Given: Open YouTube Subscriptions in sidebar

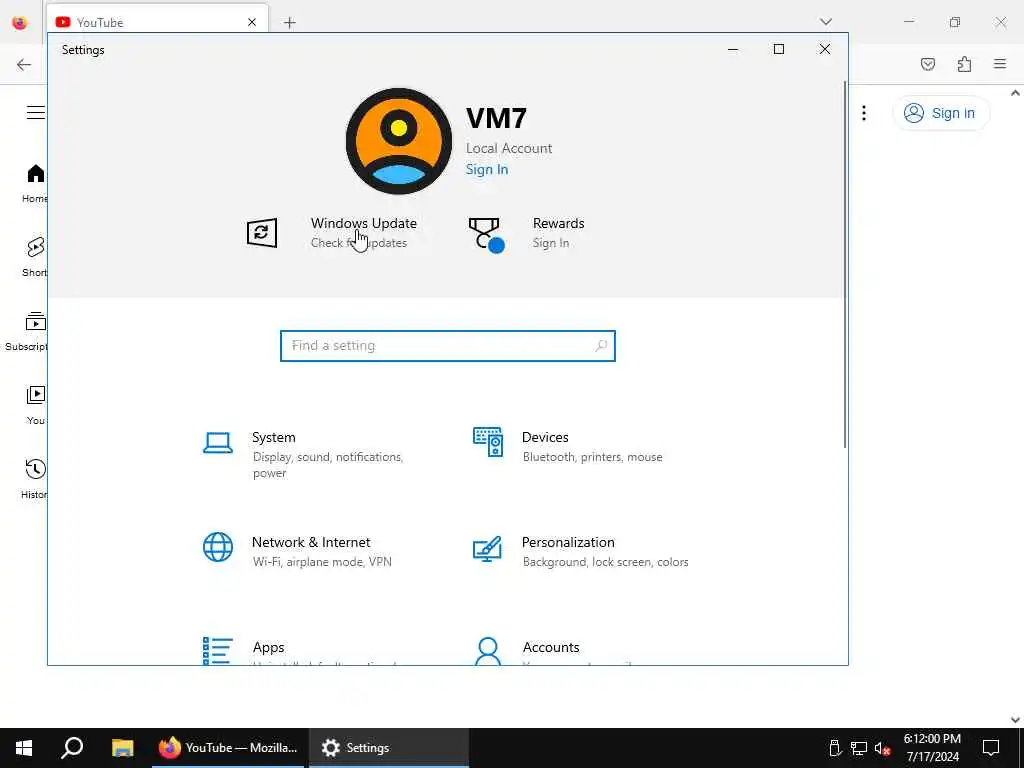Looking at the screenshot, I should [26, 331].
